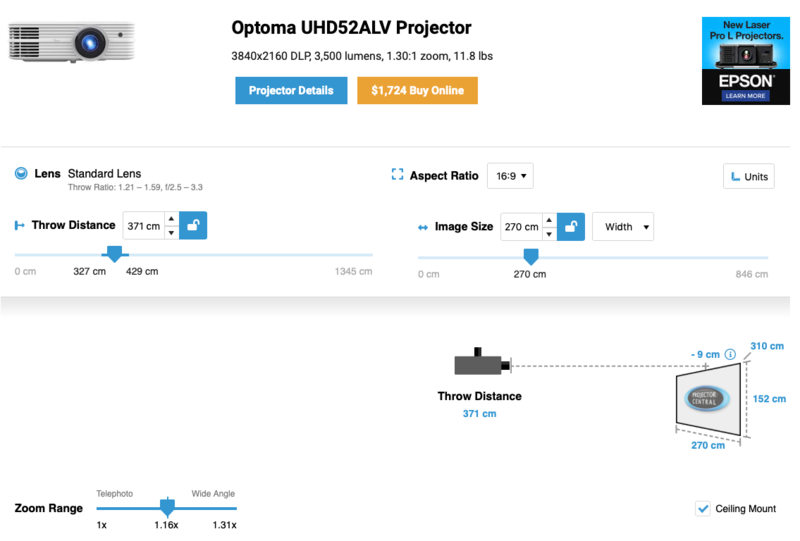Click the Lens icon beside Standard Lens

coord(21,174)
